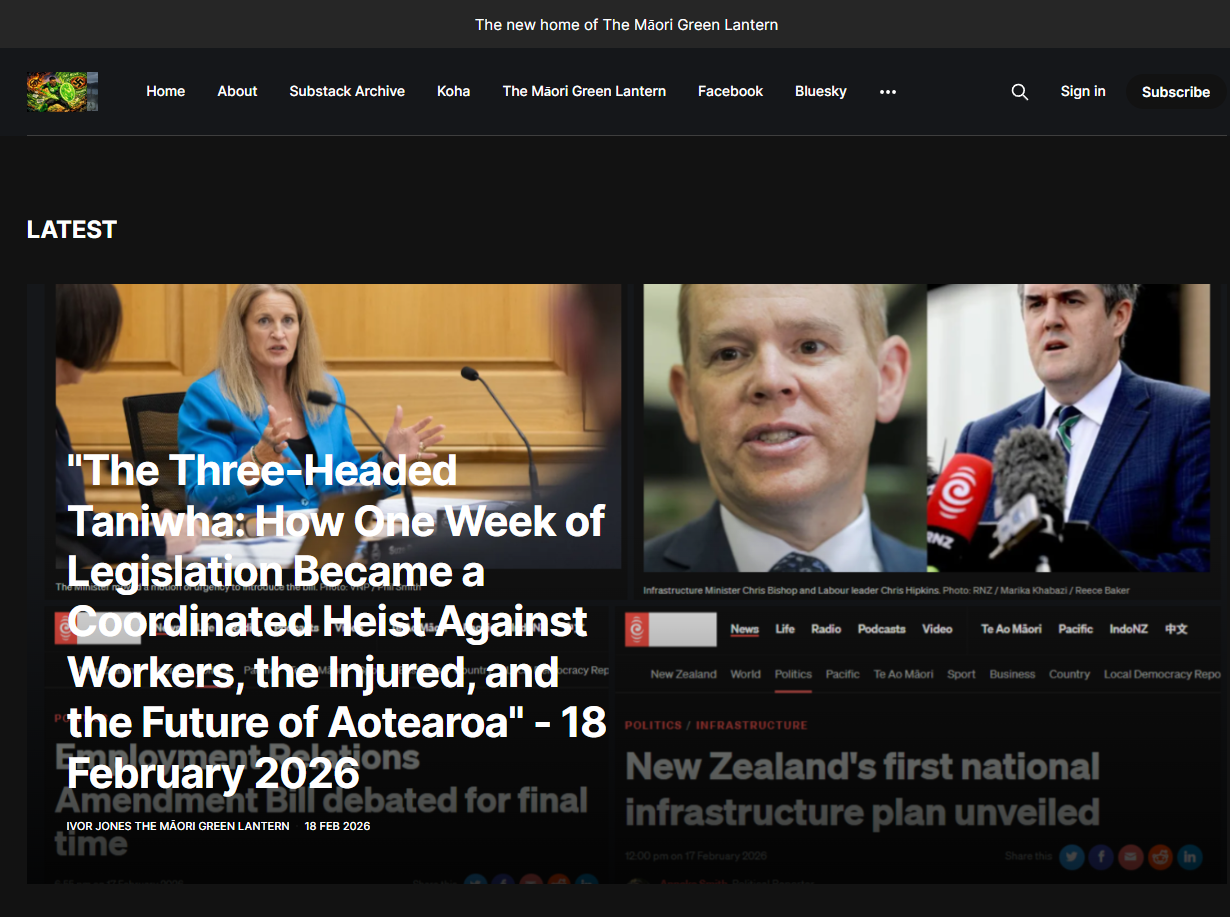Click the LATEST section heading
This screenshot has width=1230, height=917.
(72, 229)
